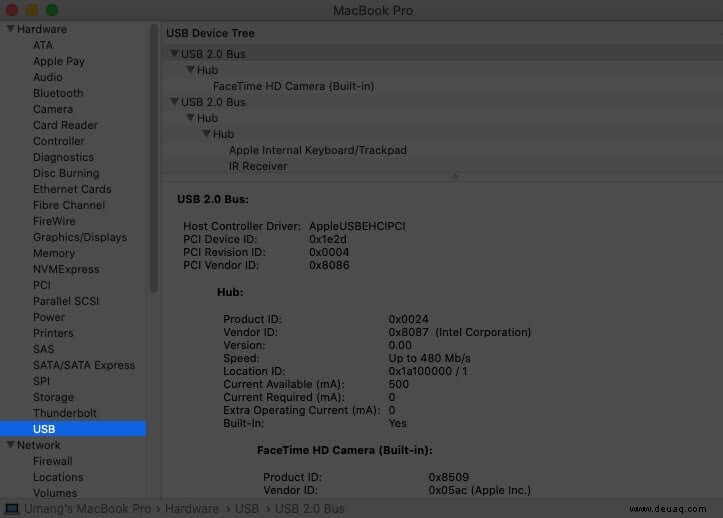Click the pane splitter handle below device tree

(455, 176)
